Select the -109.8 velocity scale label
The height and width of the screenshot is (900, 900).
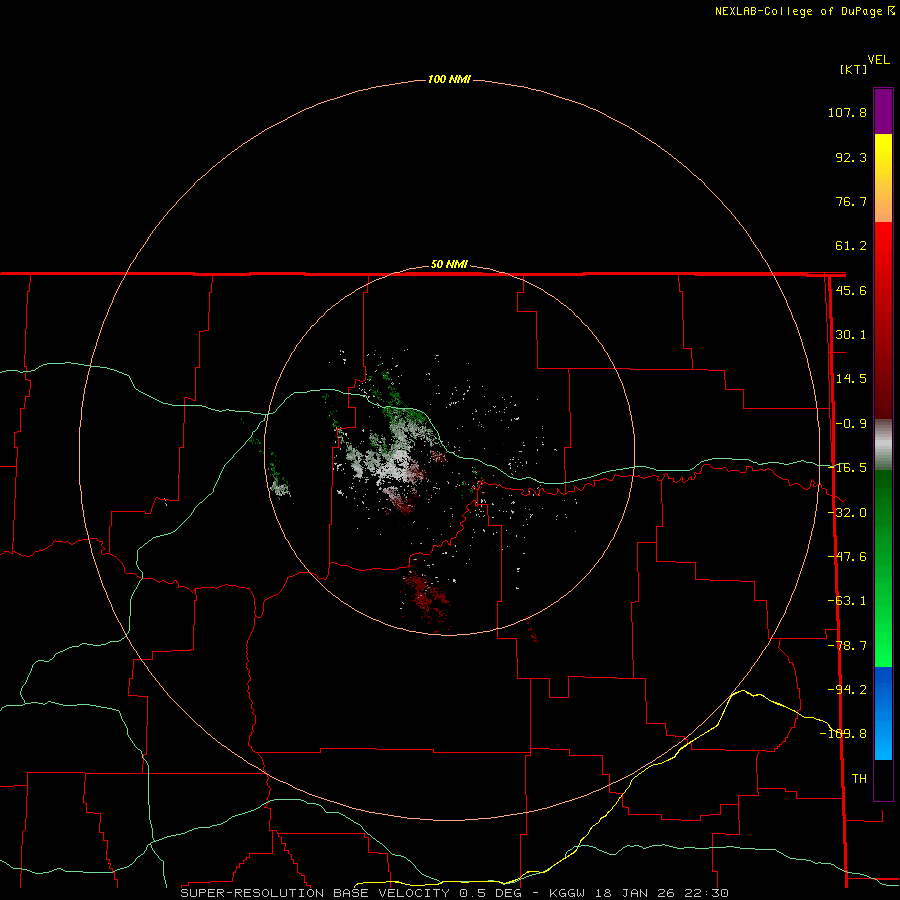click(844, 734)
